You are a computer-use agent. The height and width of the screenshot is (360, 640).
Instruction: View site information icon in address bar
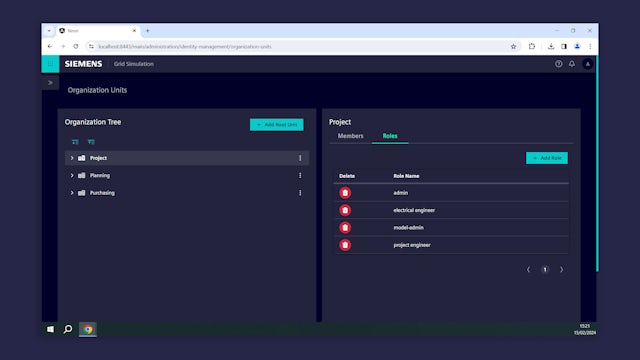[91, 47]
